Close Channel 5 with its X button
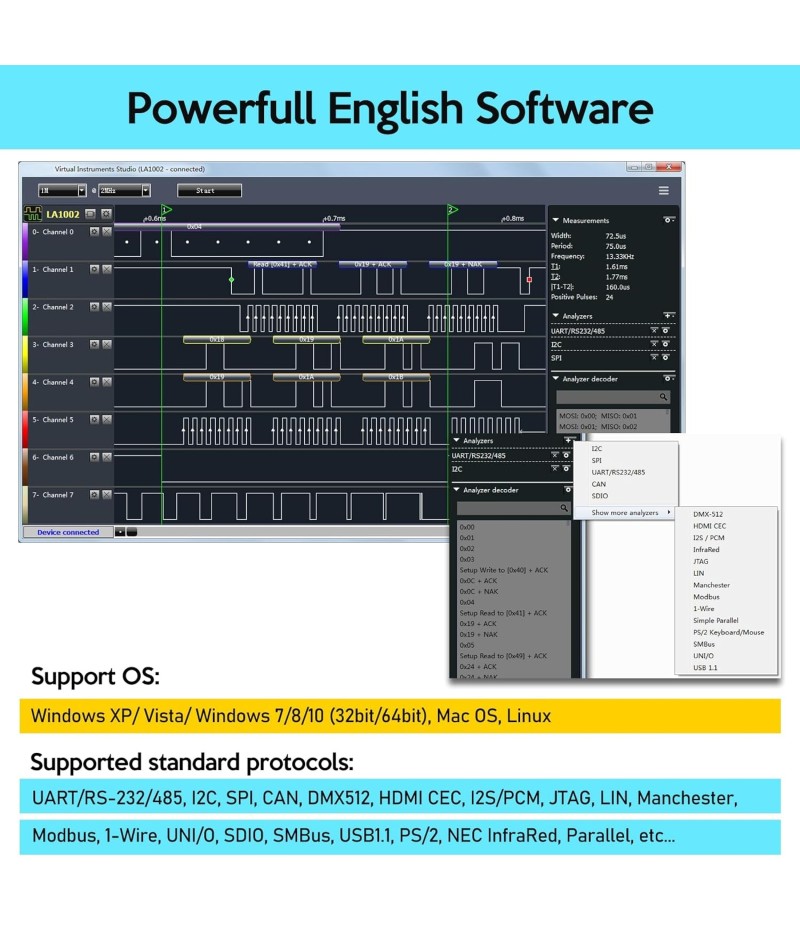 click(x=107, y=420)
